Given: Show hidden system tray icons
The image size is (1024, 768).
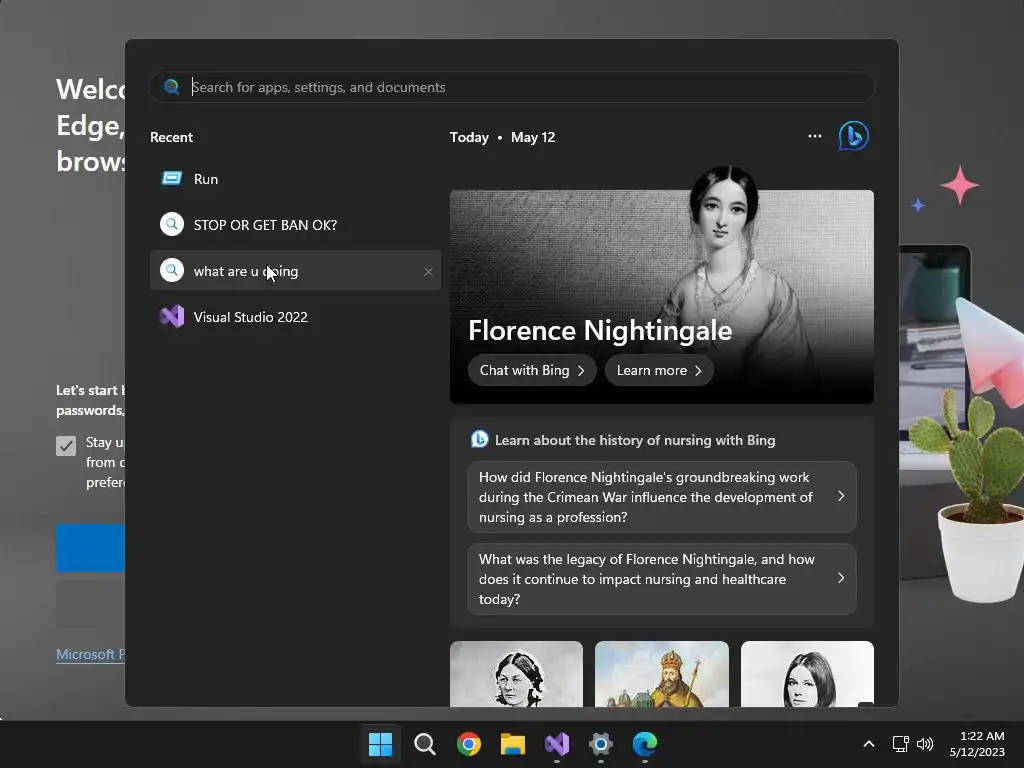Looking at the screenshot, I should [869, 744].
